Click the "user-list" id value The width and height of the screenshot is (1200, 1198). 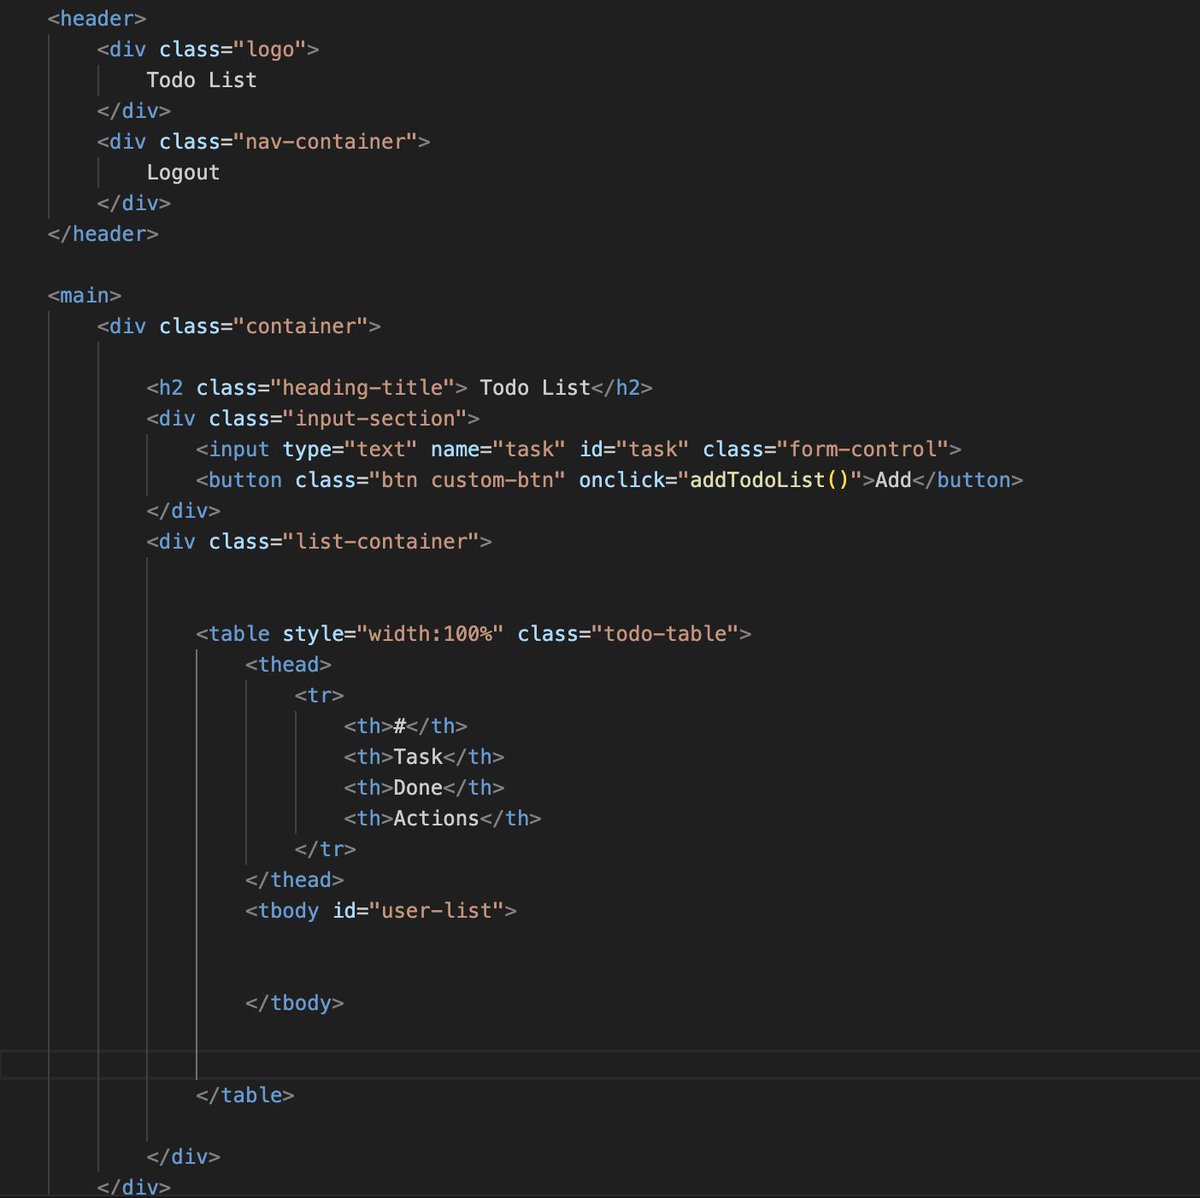[436, 911]
